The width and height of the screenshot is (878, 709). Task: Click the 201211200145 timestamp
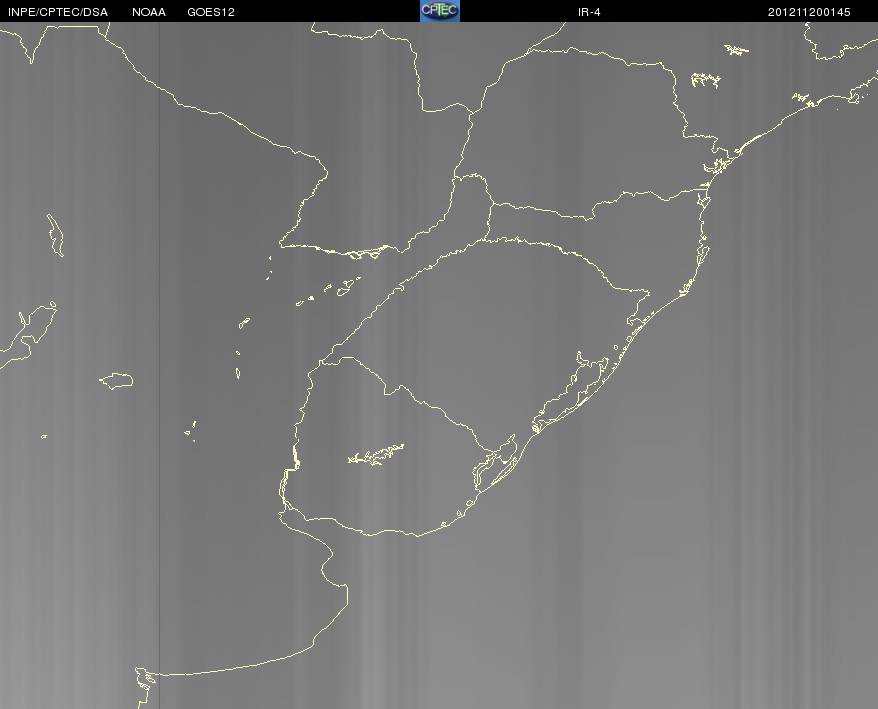(x=809, y=12)
